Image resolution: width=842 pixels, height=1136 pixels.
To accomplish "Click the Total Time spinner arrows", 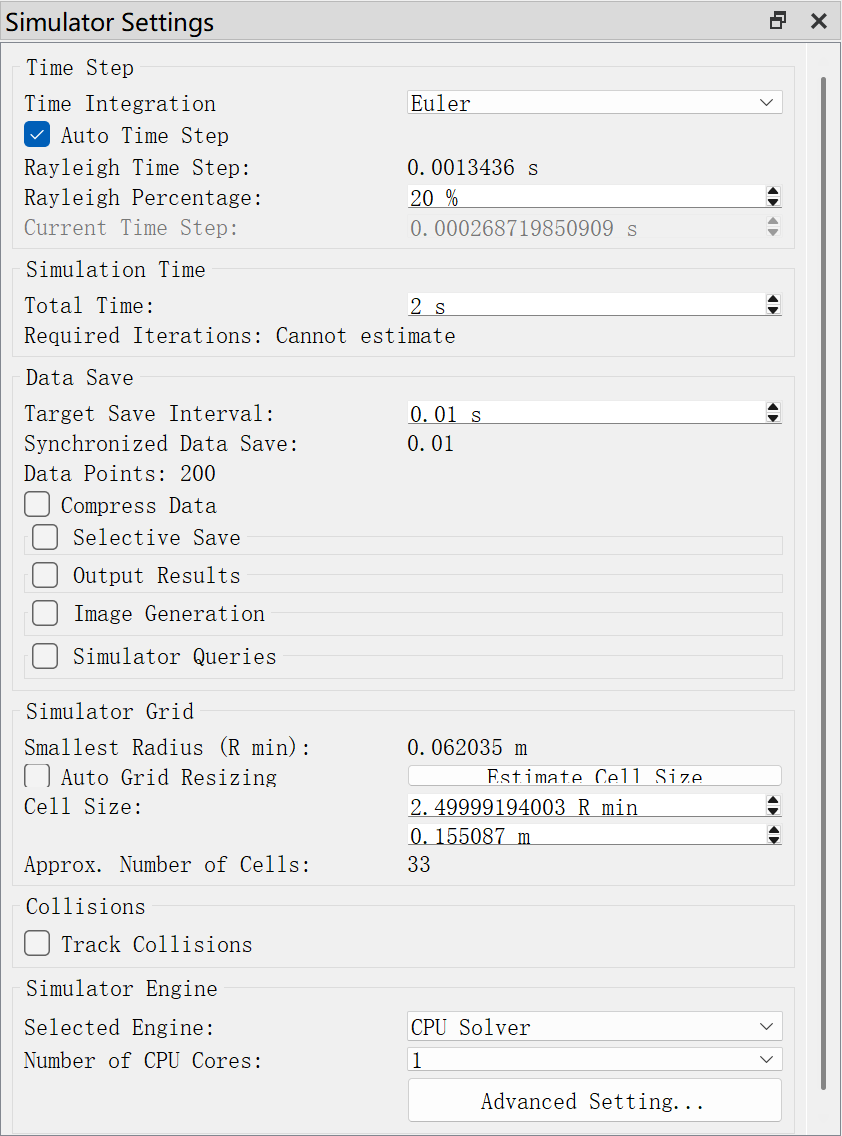I will [772, 305].
